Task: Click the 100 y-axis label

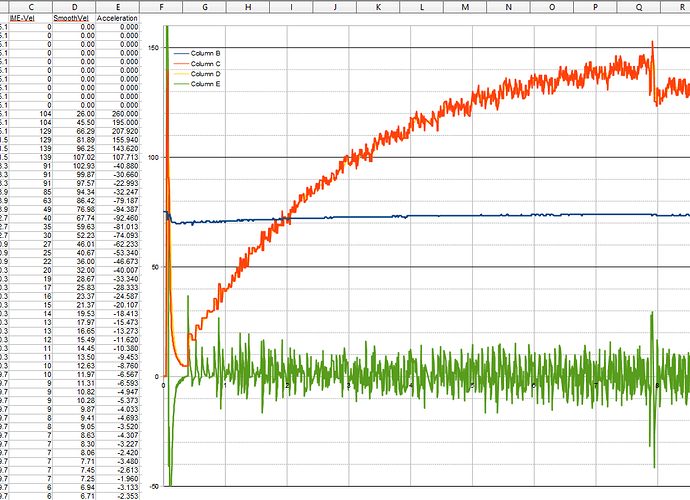Action: (x=154, y=157)
